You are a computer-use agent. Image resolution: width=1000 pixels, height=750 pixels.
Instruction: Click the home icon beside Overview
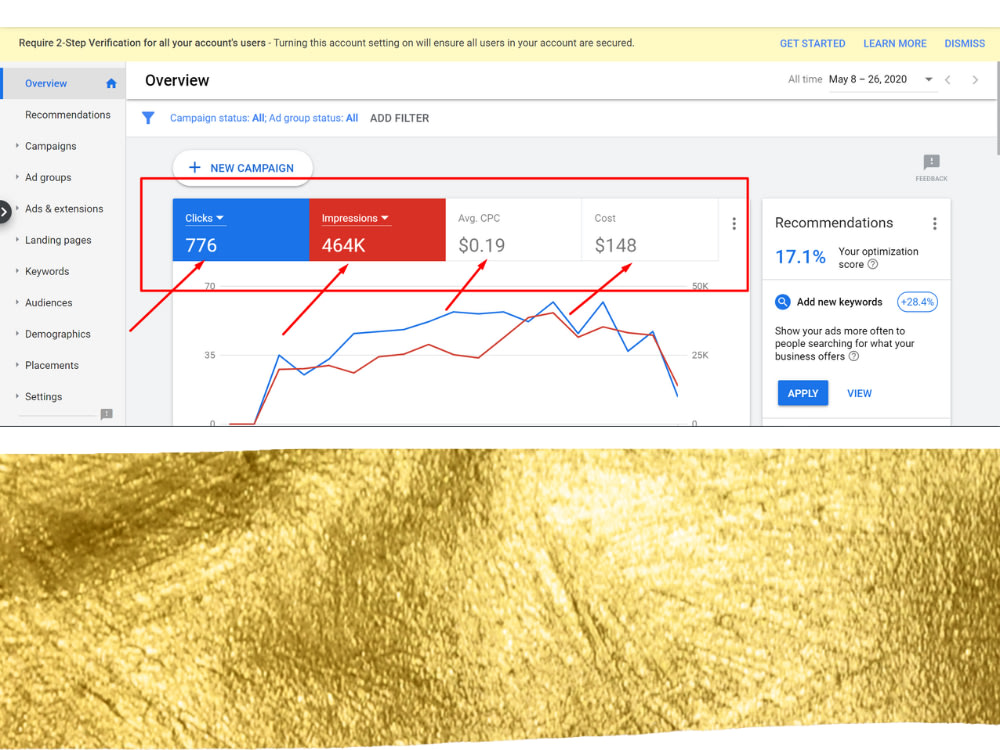(x=111, y=84)
